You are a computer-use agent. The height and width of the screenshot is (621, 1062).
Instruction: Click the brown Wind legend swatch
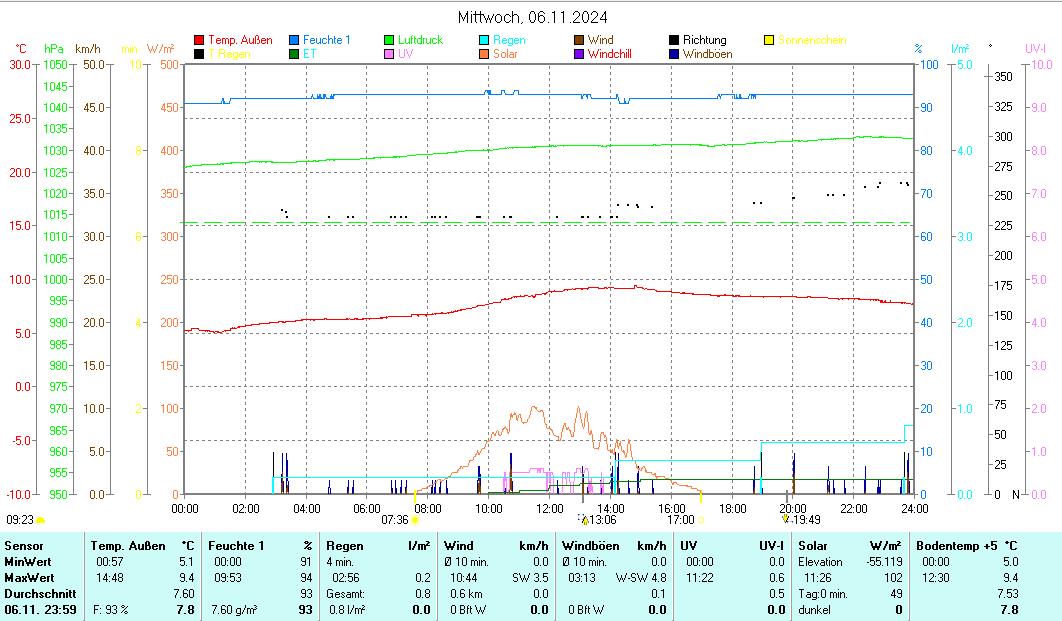578,41
